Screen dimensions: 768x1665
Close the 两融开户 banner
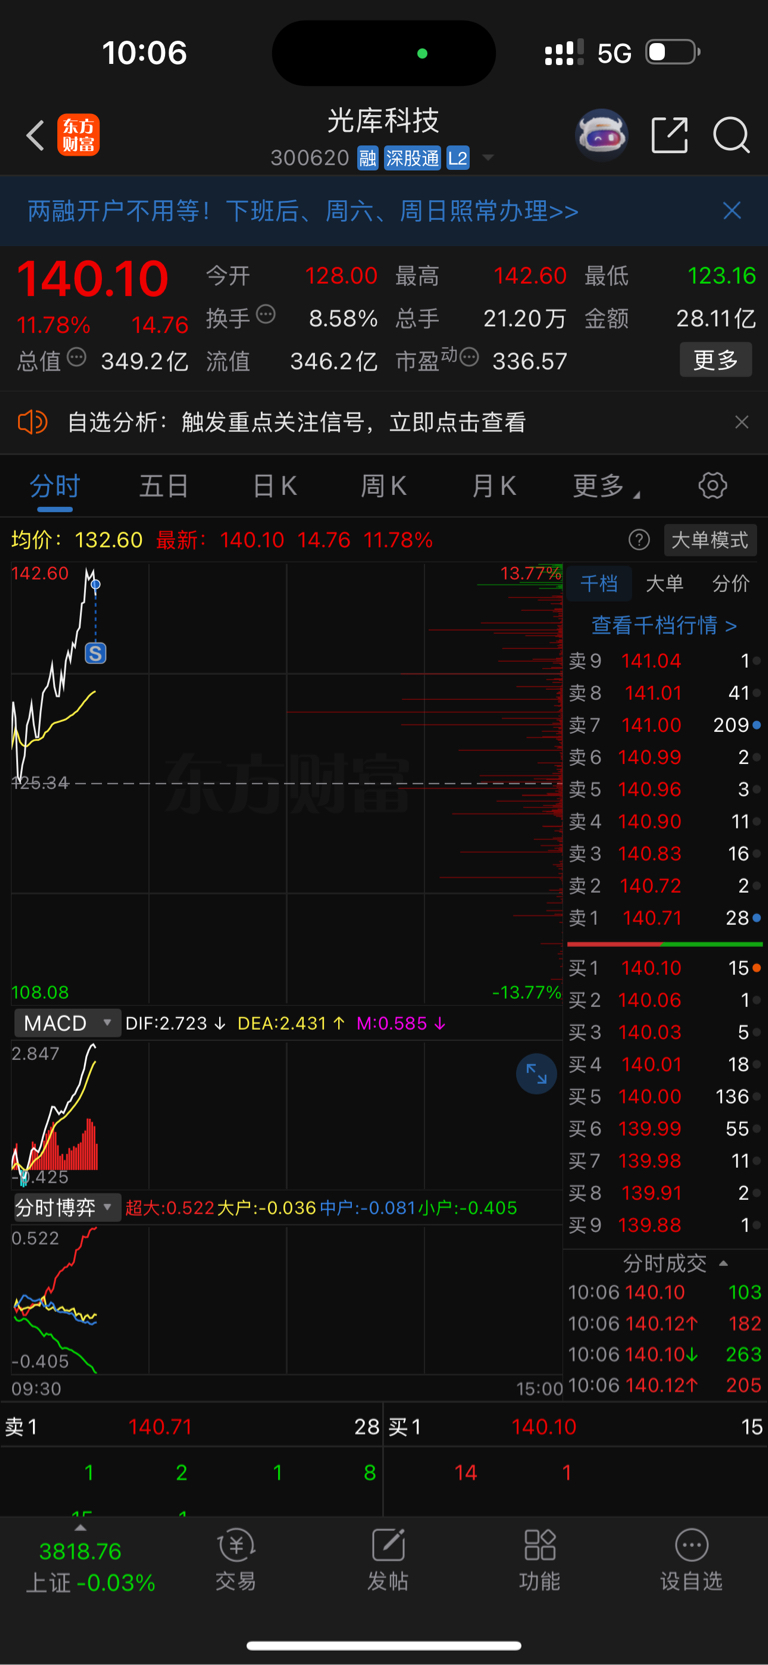(732, 210)
